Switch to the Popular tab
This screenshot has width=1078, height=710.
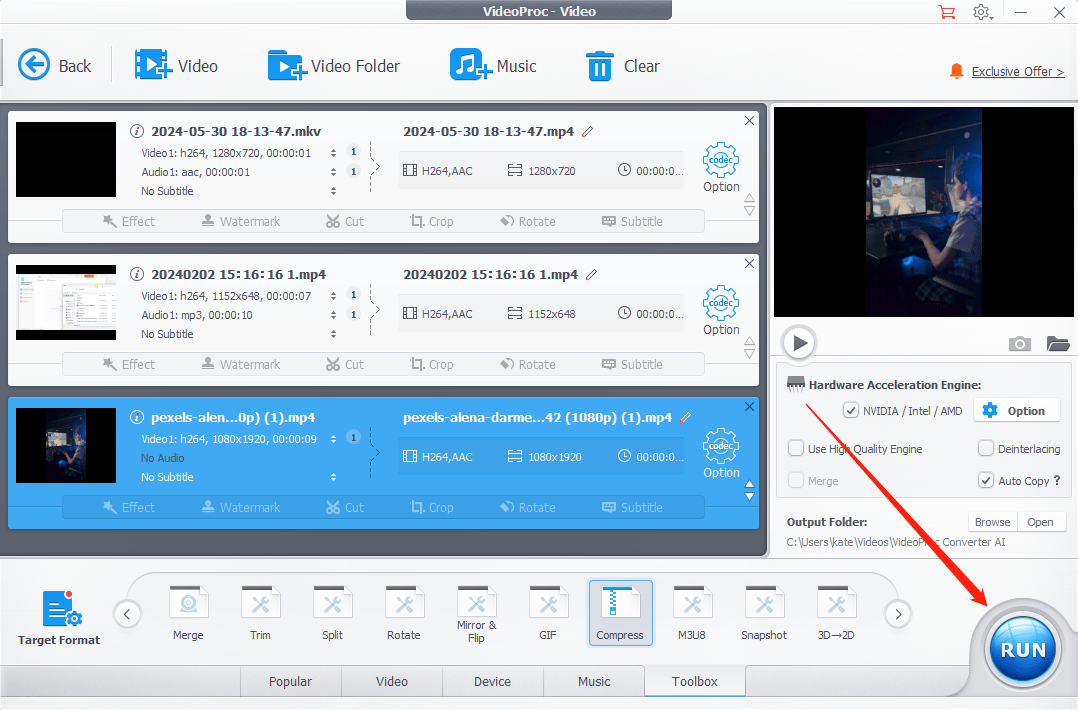pos(290,681)
